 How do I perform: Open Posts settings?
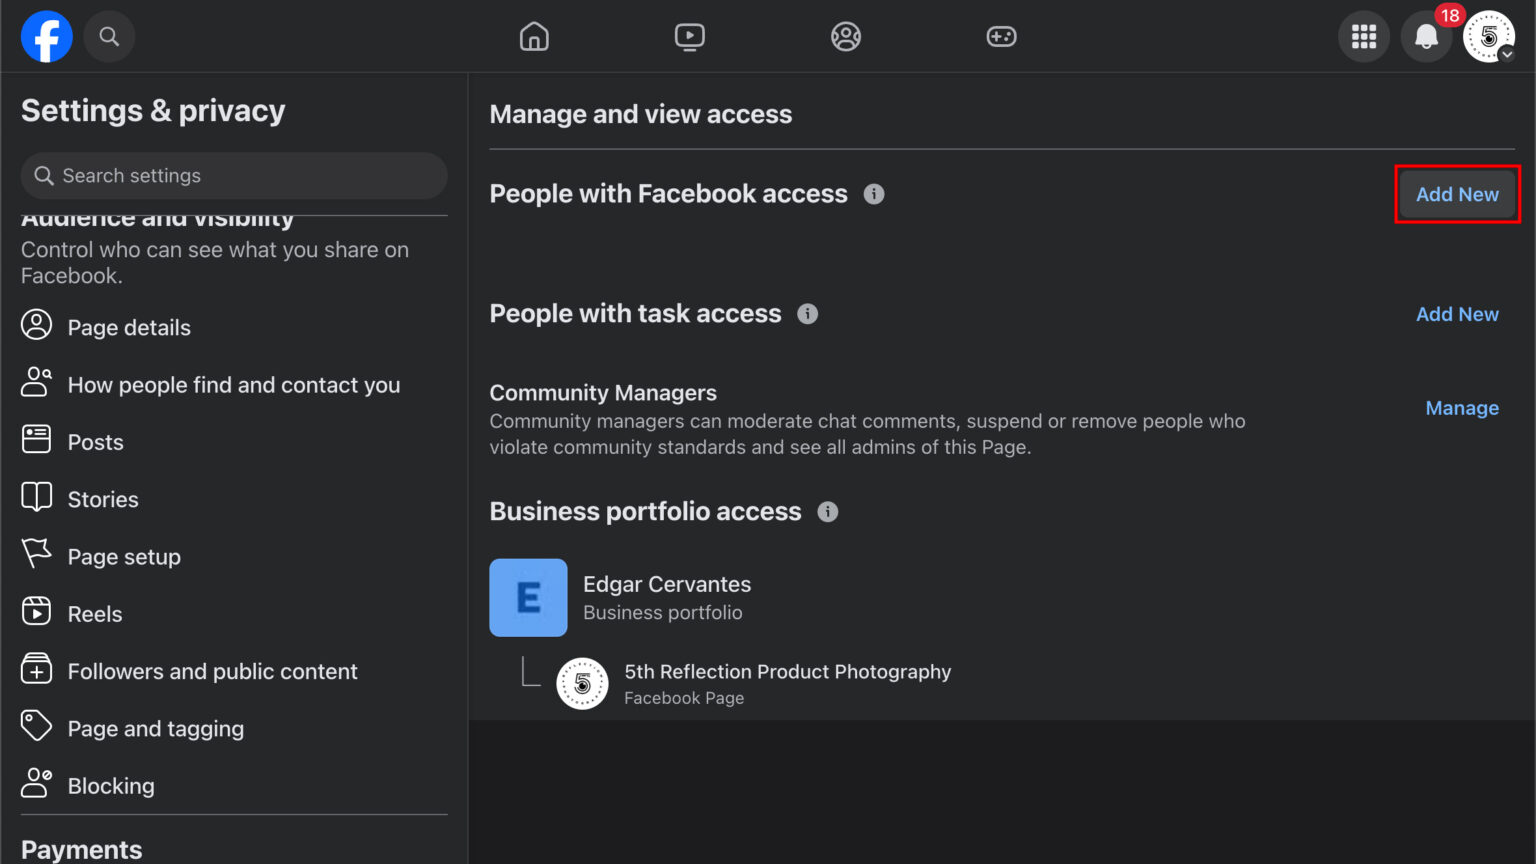point(95,441)
